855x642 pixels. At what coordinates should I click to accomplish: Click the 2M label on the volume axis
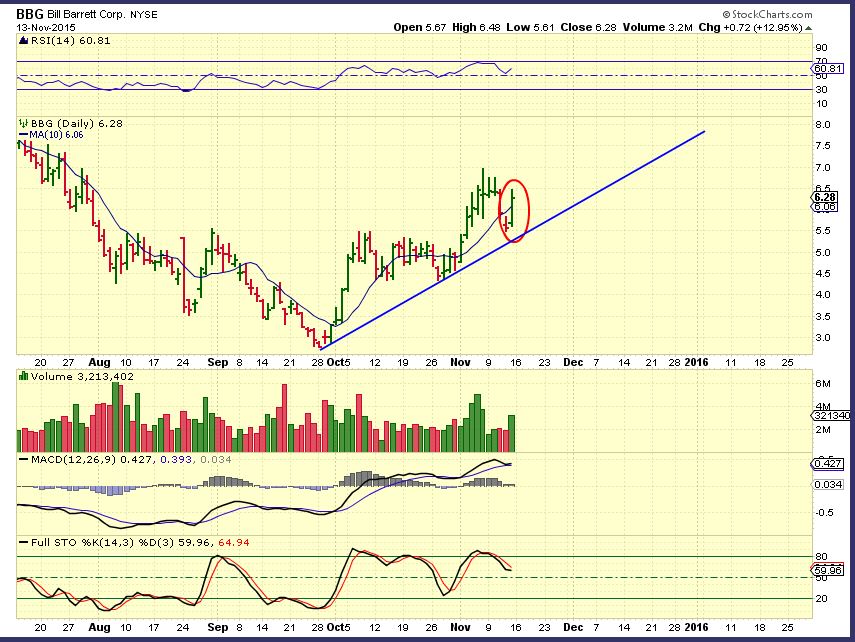[x=822, y=430]
